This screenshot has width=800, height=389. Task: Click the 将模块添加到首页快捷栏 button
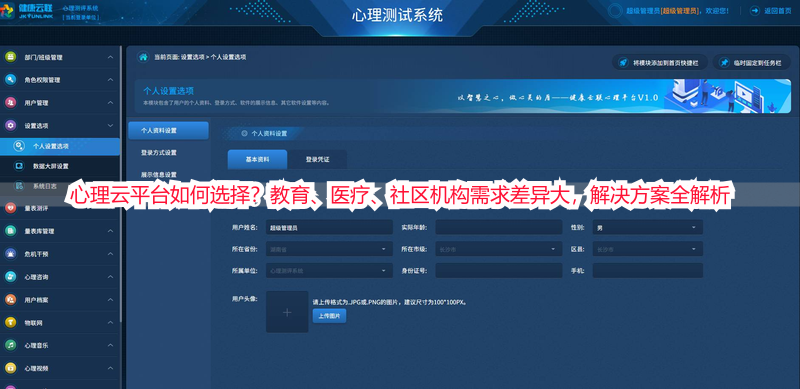(660, 63)
